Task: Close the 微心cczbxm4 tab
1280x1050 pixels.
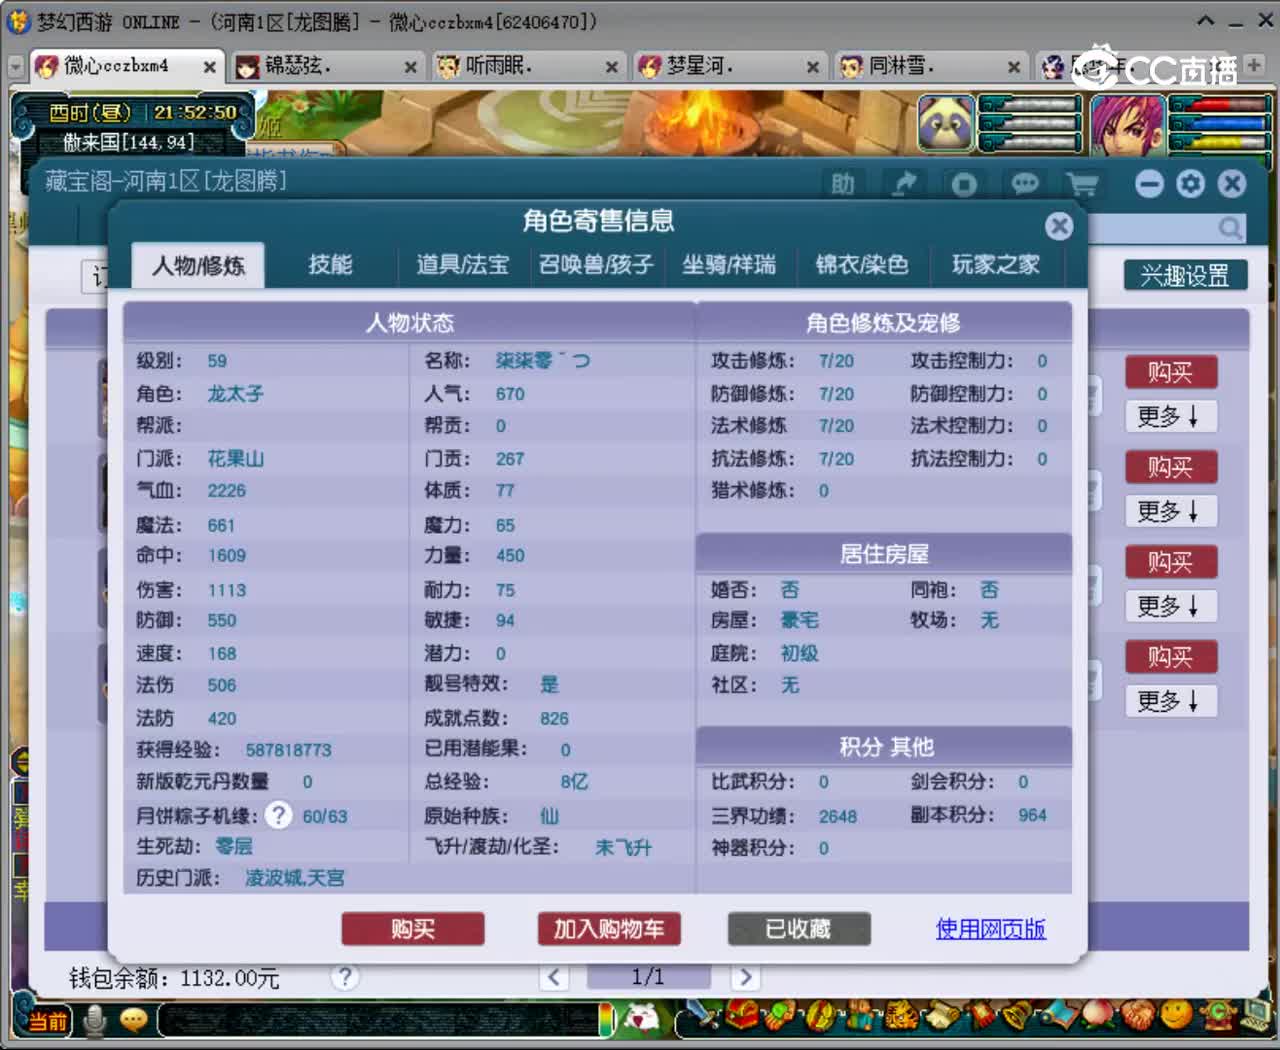Action: [210, 67]
